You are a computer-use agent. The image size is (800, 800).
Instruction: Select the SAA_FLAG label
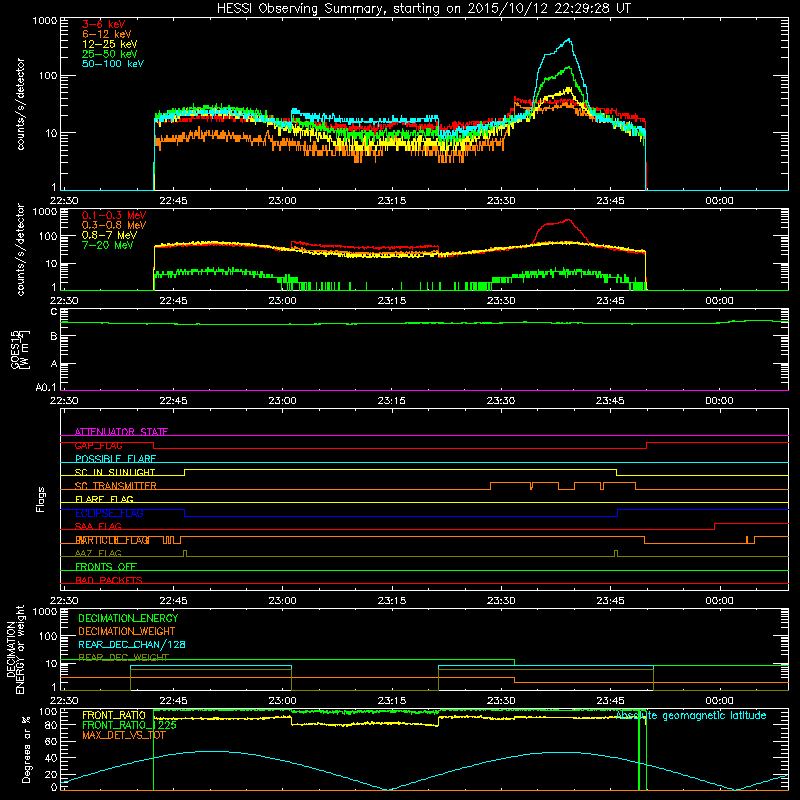coord(98,526)
